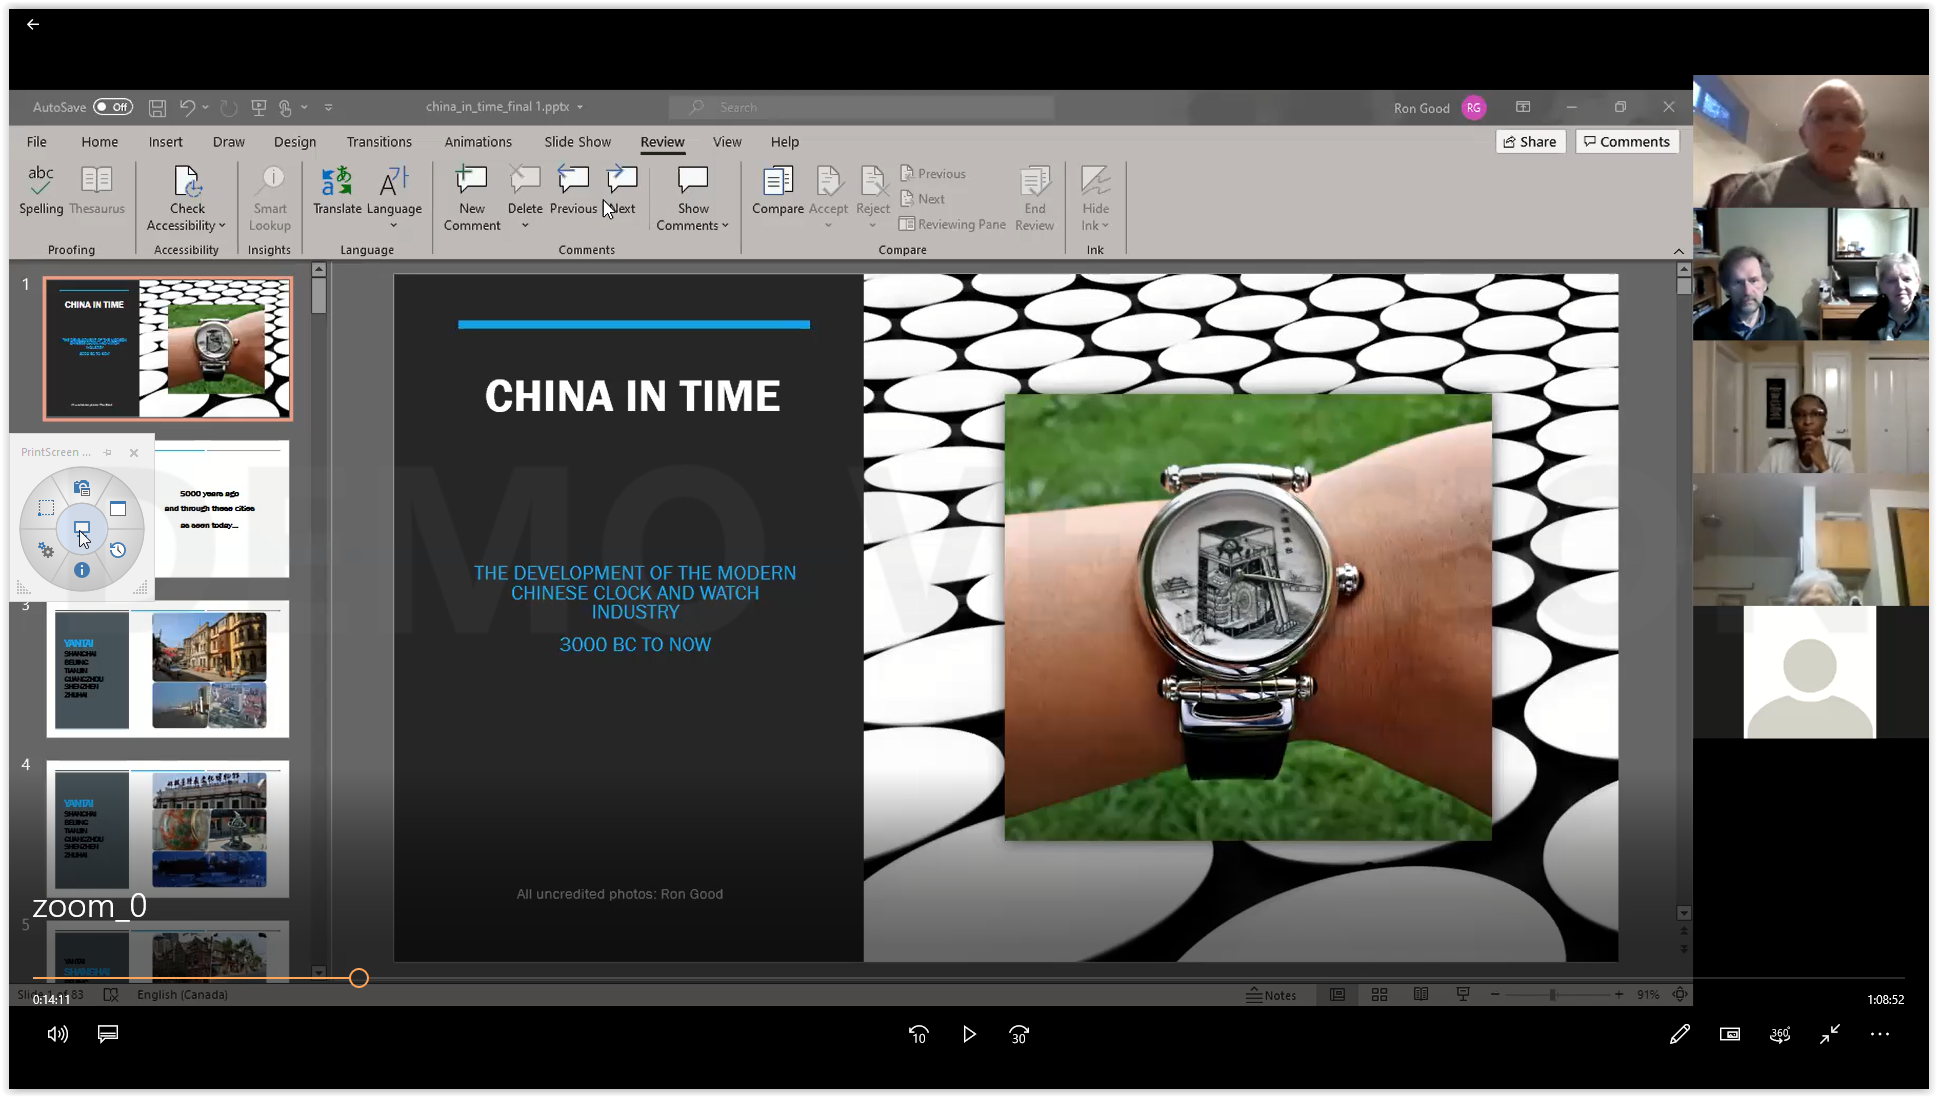
Task: Switch to the Slide Show tab
Action: (x=577, y=142)
